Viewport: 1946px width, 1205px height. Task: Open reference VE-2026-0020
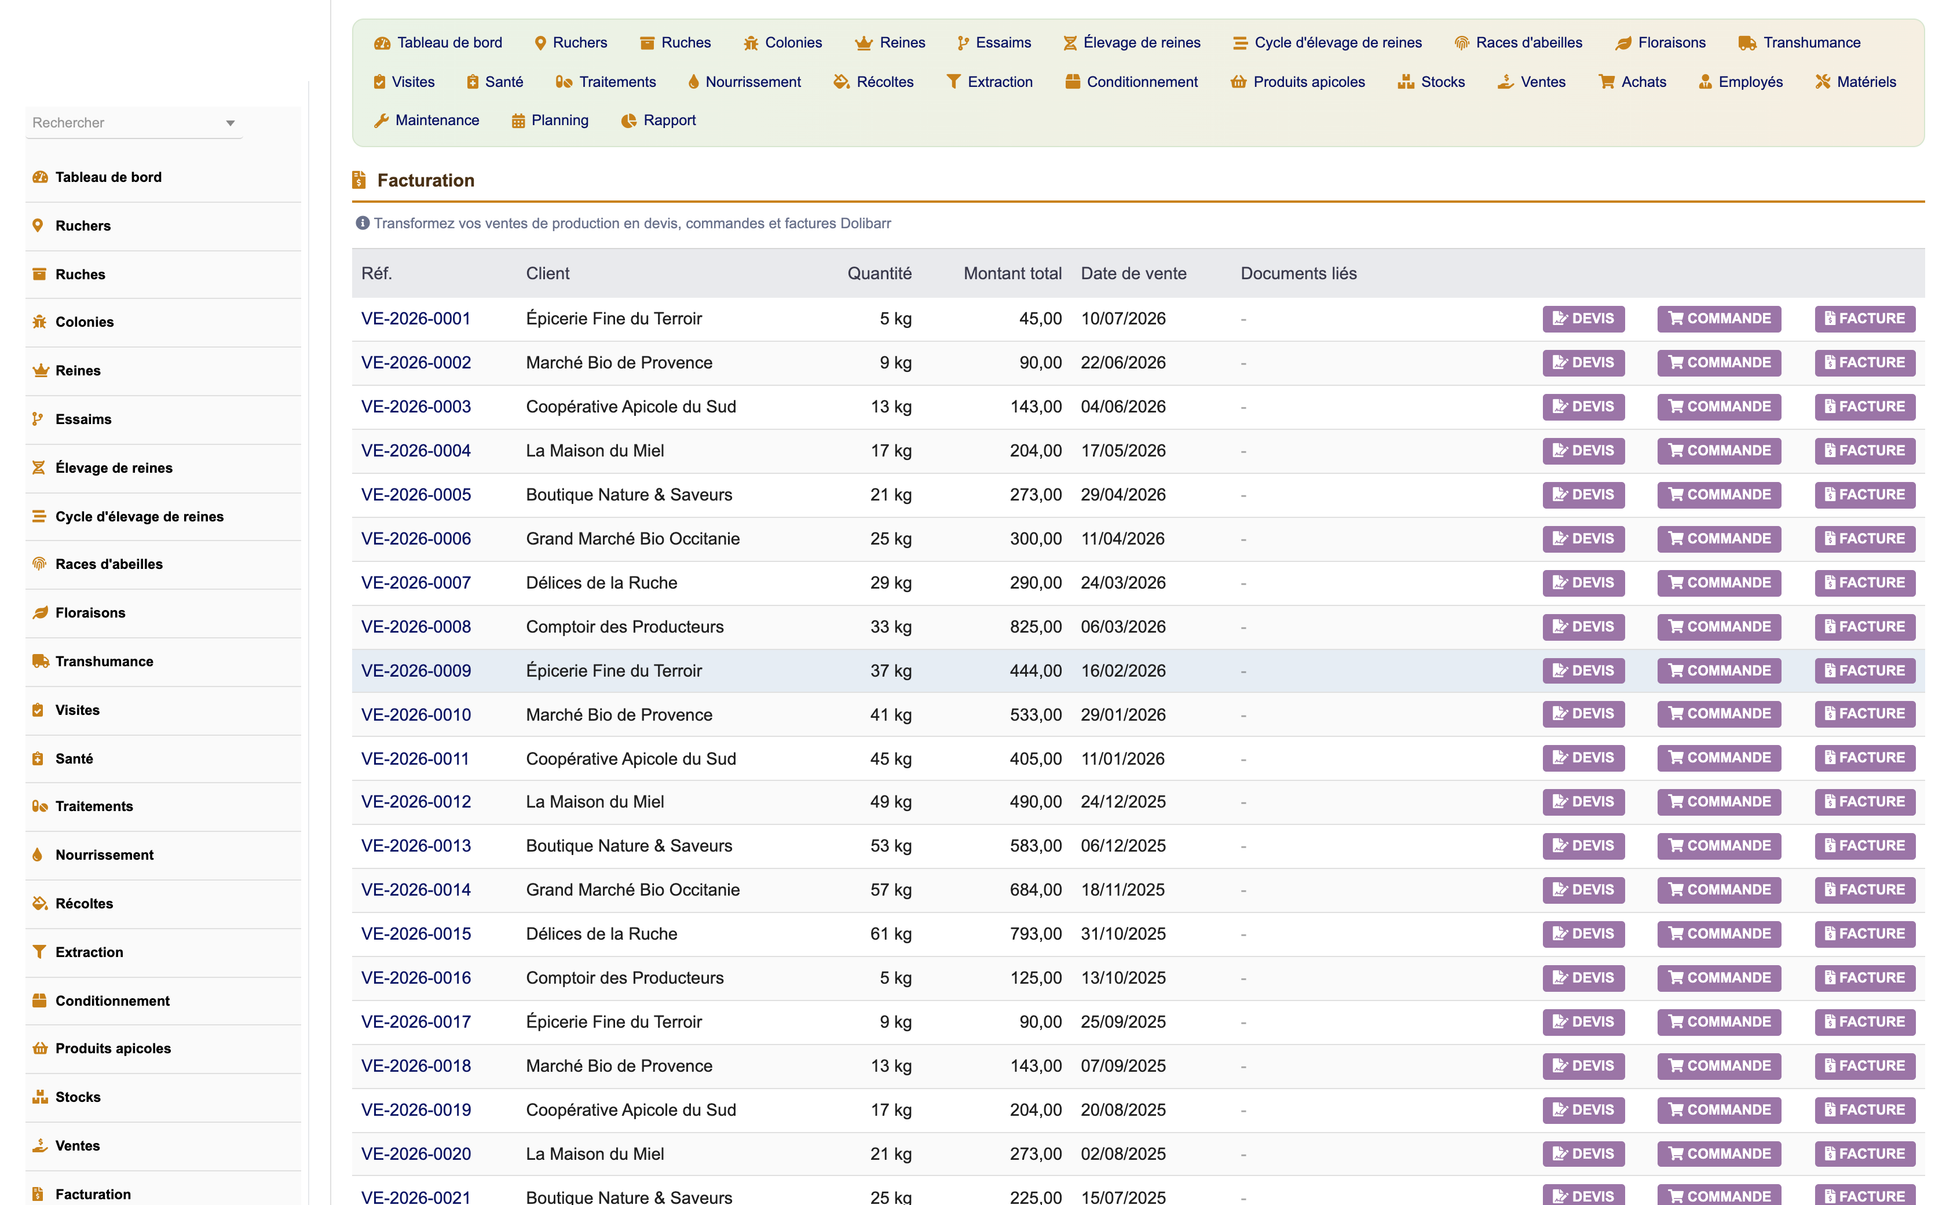tap(416, 1154)
